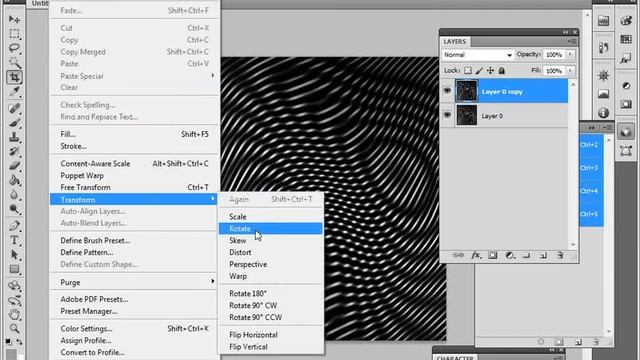Select the Eyedropper tool

click(14, 91)
